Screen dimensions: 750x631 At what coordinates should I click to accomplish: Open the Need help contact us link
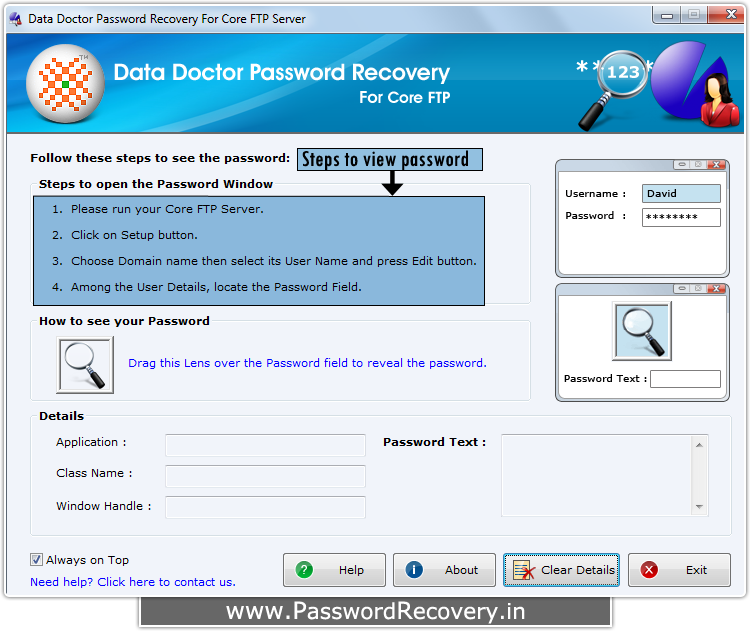click(132, 582)
